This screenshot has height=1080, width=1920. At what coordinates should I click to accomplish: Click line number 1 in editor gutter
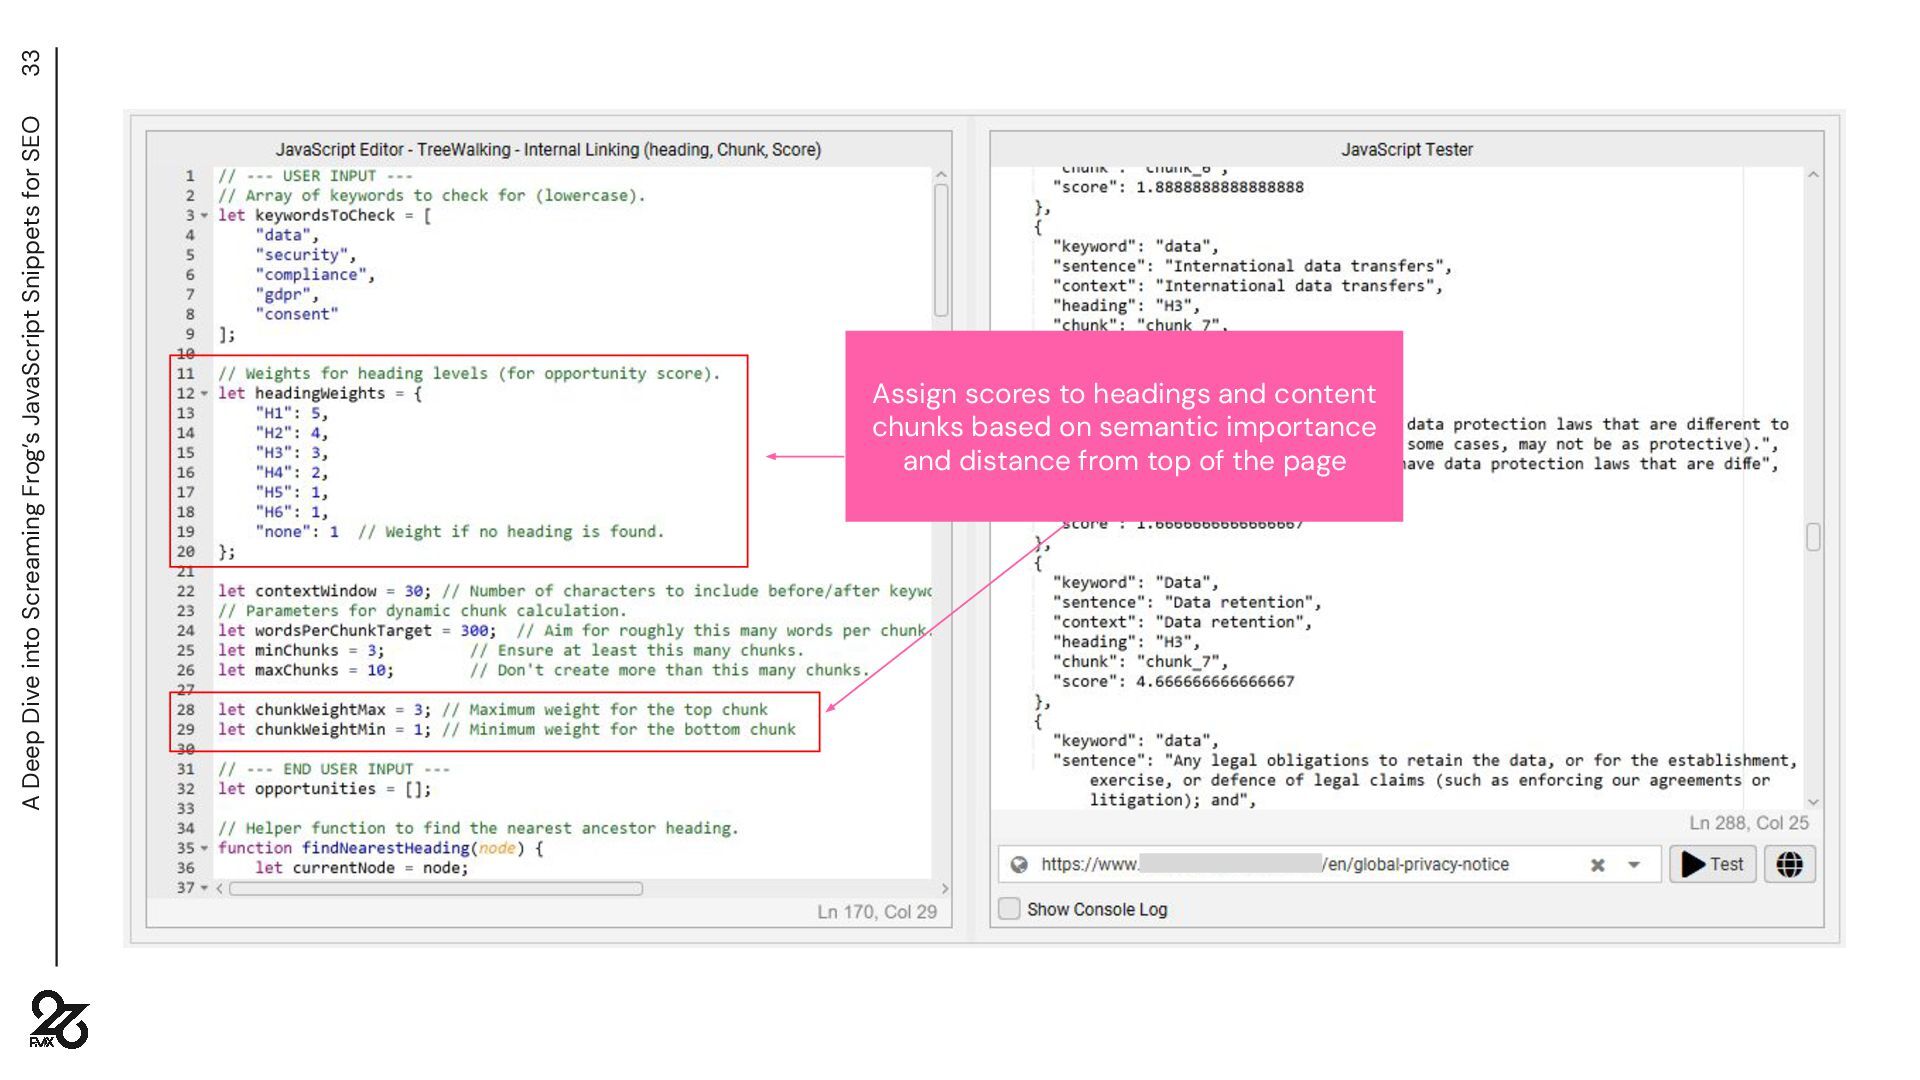click(189, 176)
